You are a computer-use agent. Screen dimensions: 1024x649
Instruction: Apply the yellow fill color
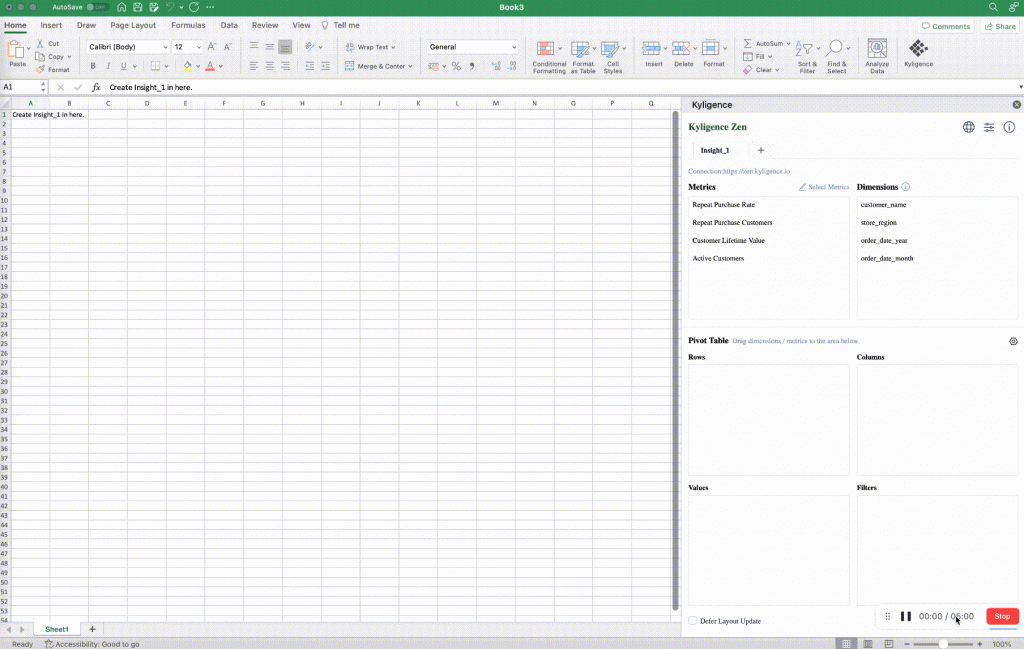tap(187, 66)
